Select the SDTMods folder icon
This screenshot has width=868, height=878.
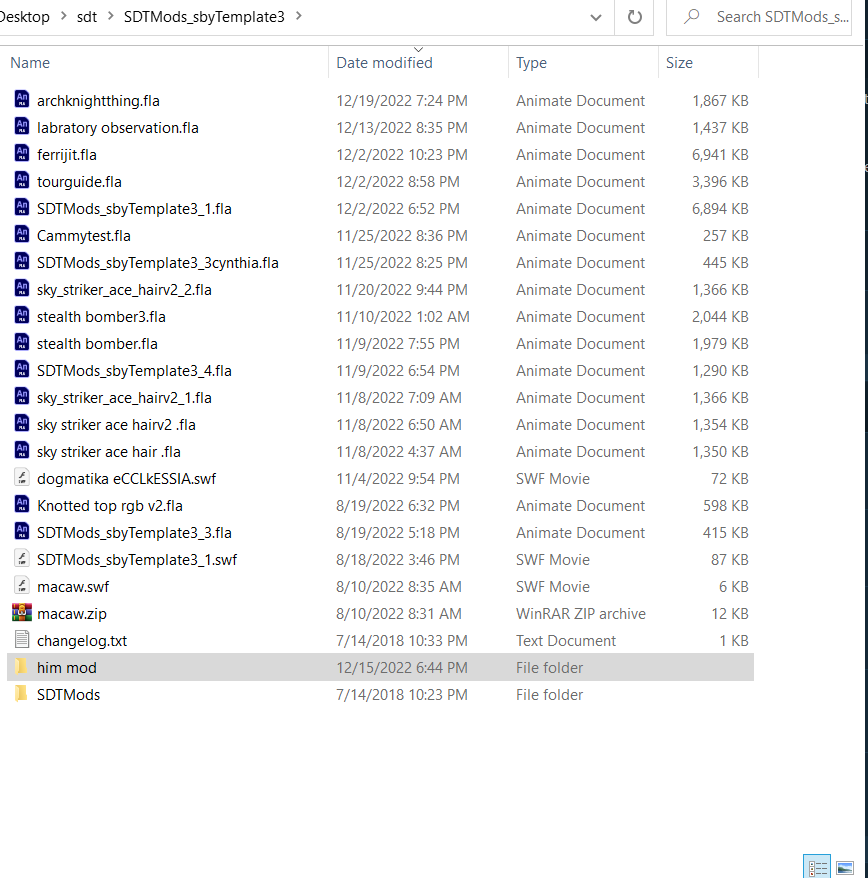22,694
